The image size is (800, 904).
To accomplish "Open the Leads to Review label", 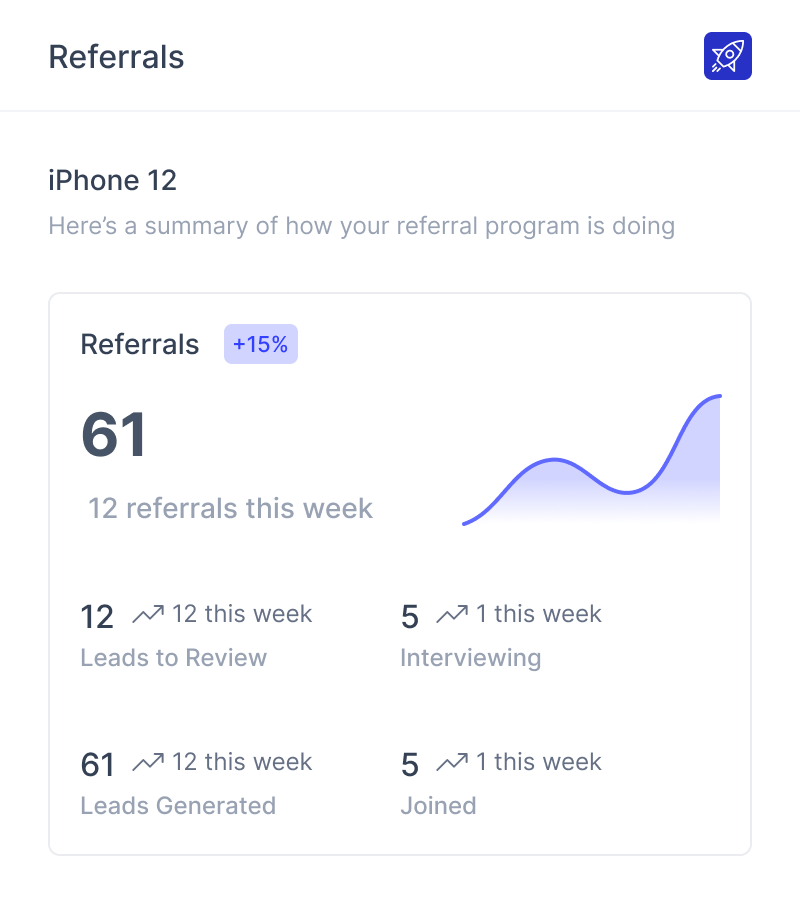I will [173, 658].
